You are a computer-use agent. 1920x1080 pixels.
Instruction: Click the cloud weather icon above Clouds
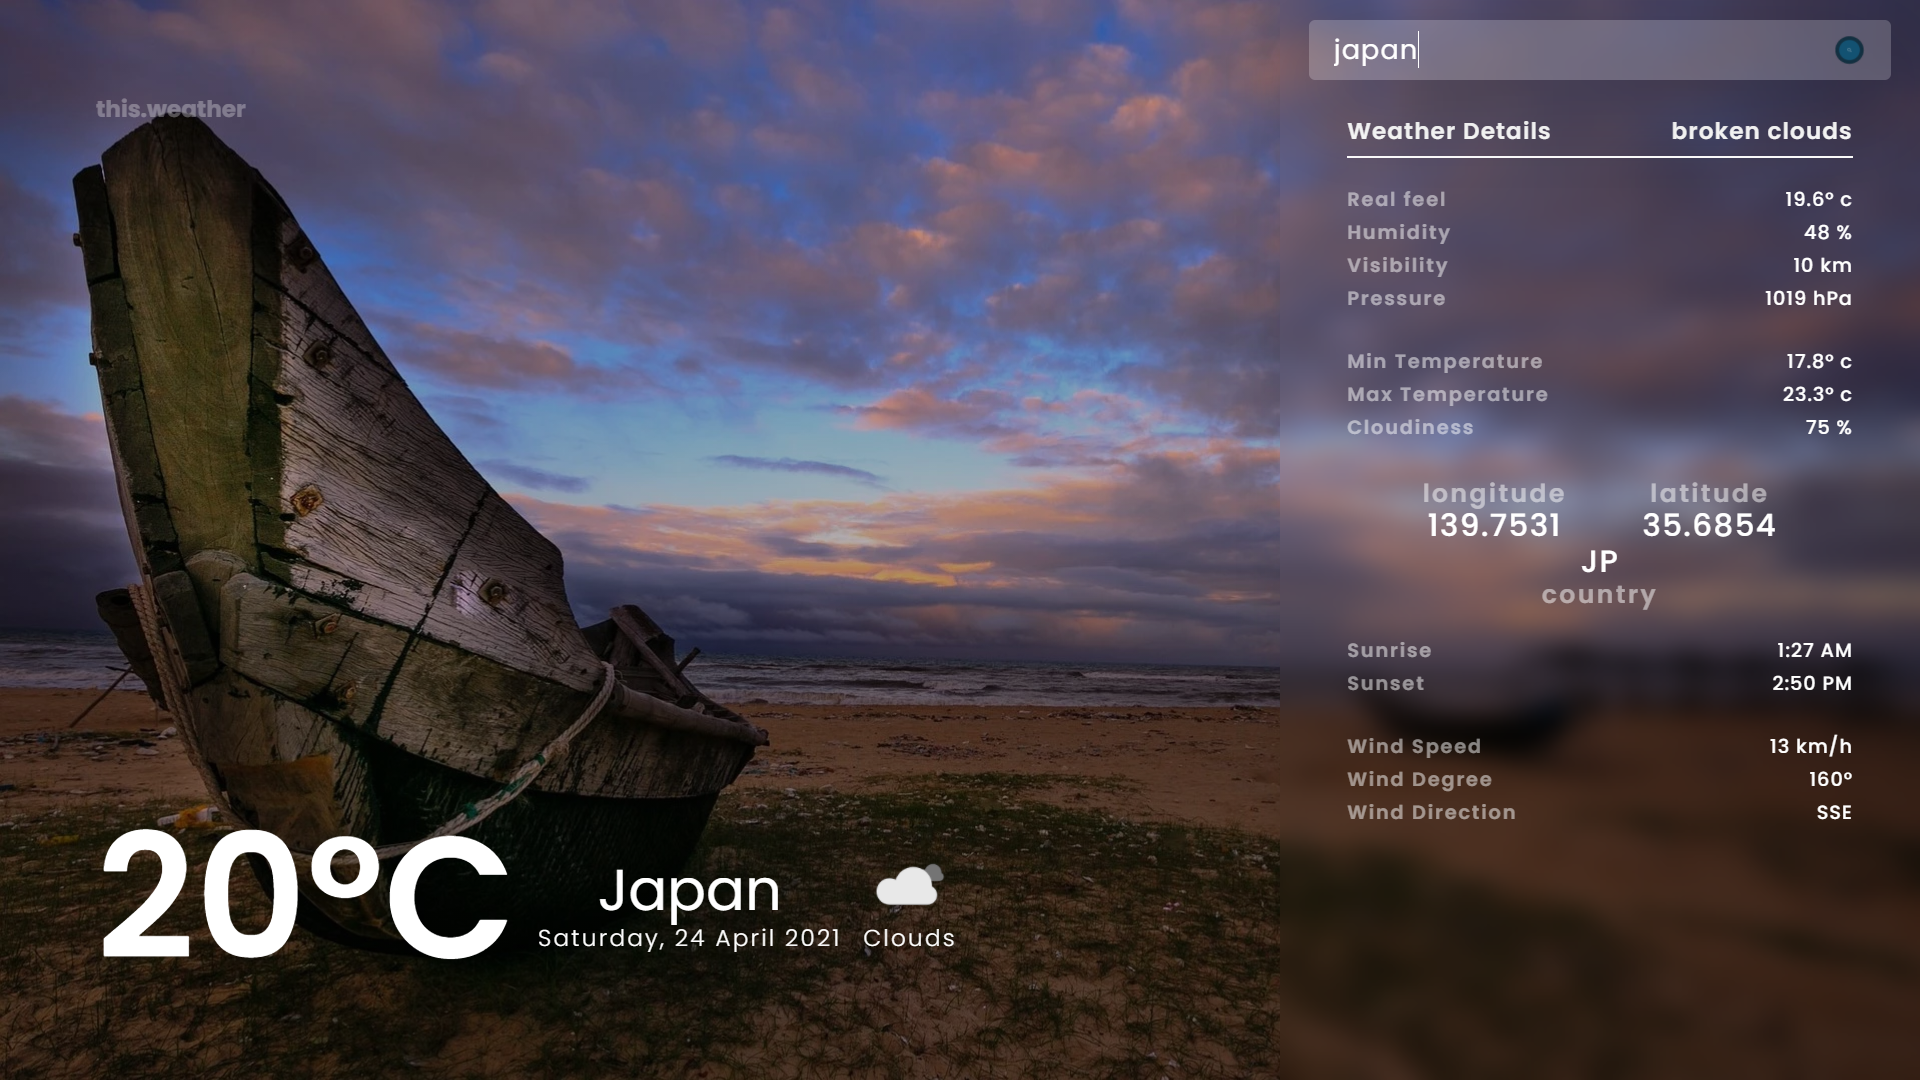click(x=908, y=886)
